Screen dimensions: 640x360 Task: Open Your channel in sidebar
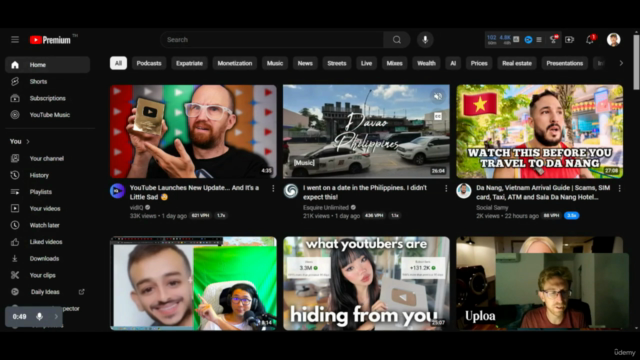(48, 158)
